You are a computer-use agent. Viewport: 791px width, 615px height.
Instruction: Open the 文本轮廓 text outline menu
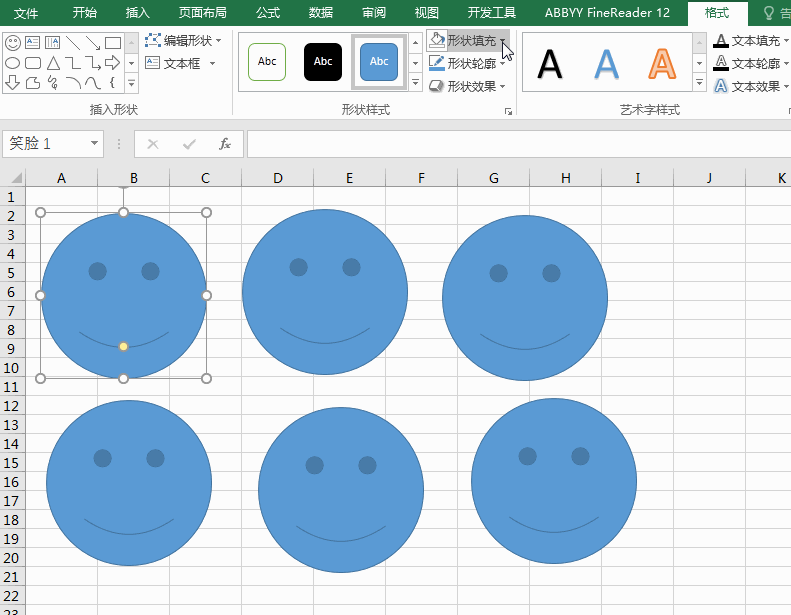click(x=751, y=64)
